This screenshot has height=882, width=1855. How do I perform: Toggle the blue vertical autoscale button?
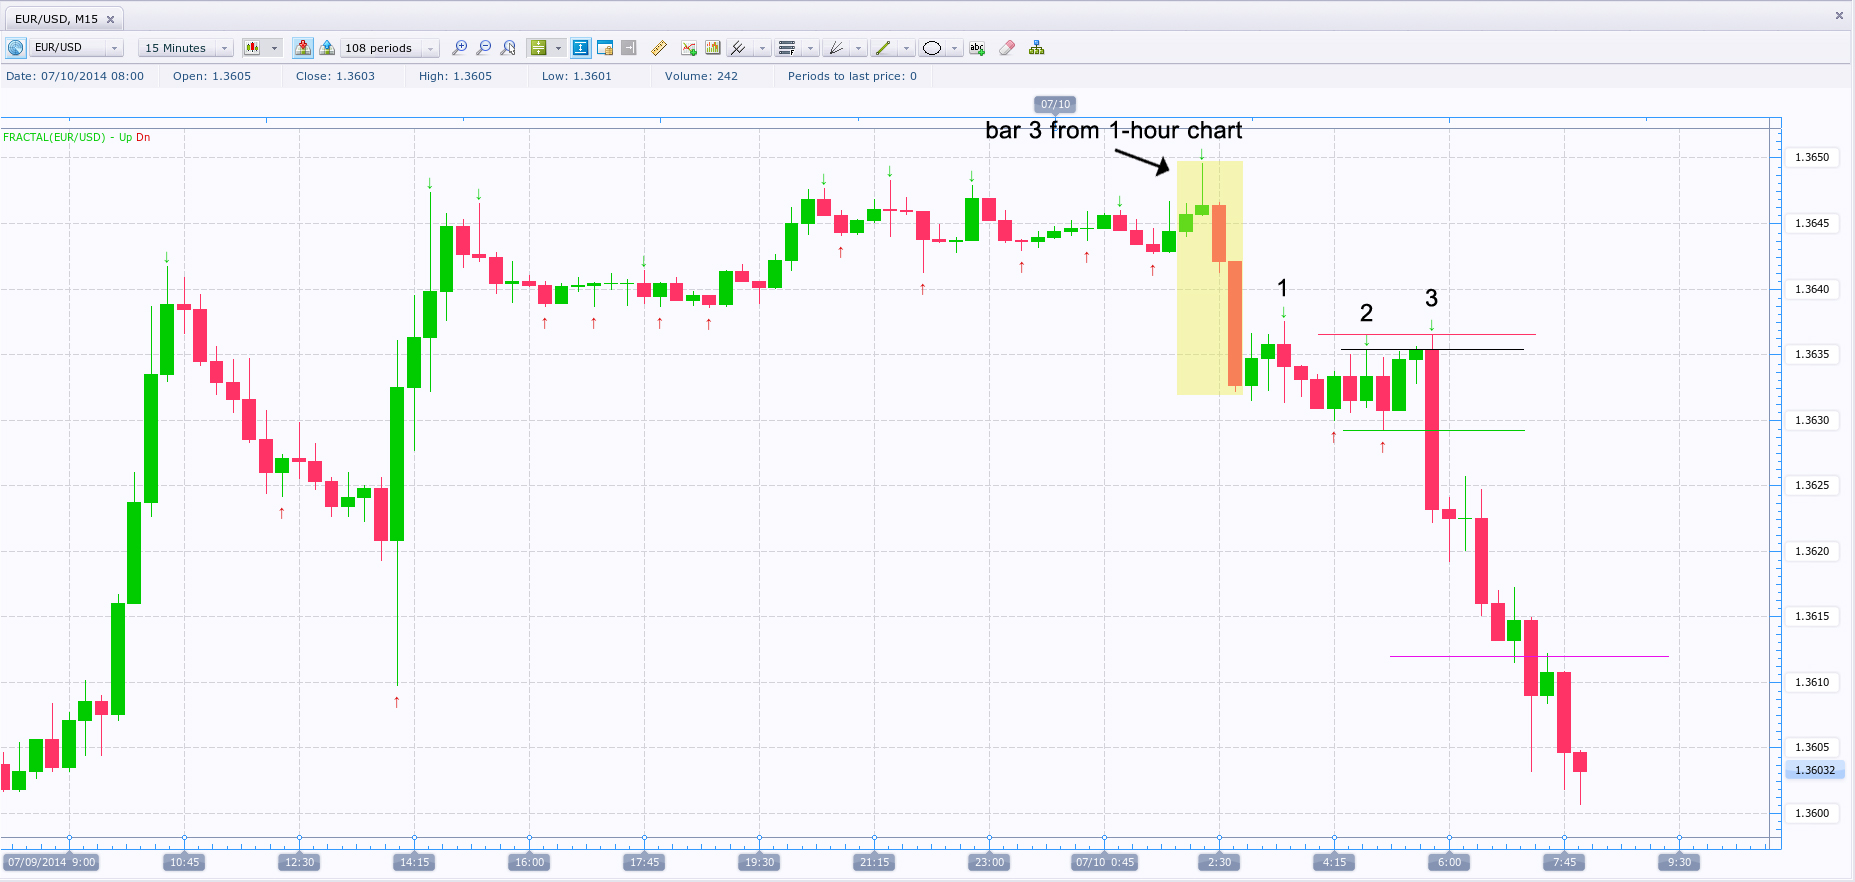pyautogui.click(x=580, y=48)
